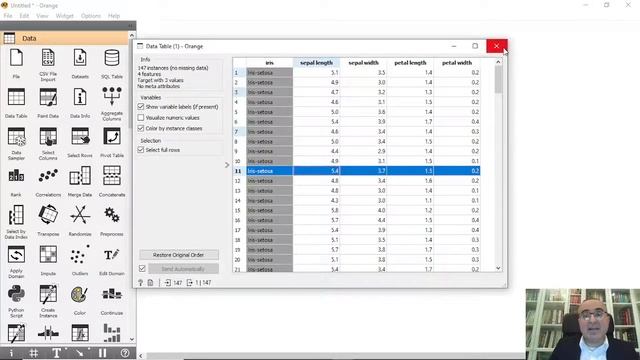
Task: Choose the Create Instance widget
Action: click(x=48, y=294)
